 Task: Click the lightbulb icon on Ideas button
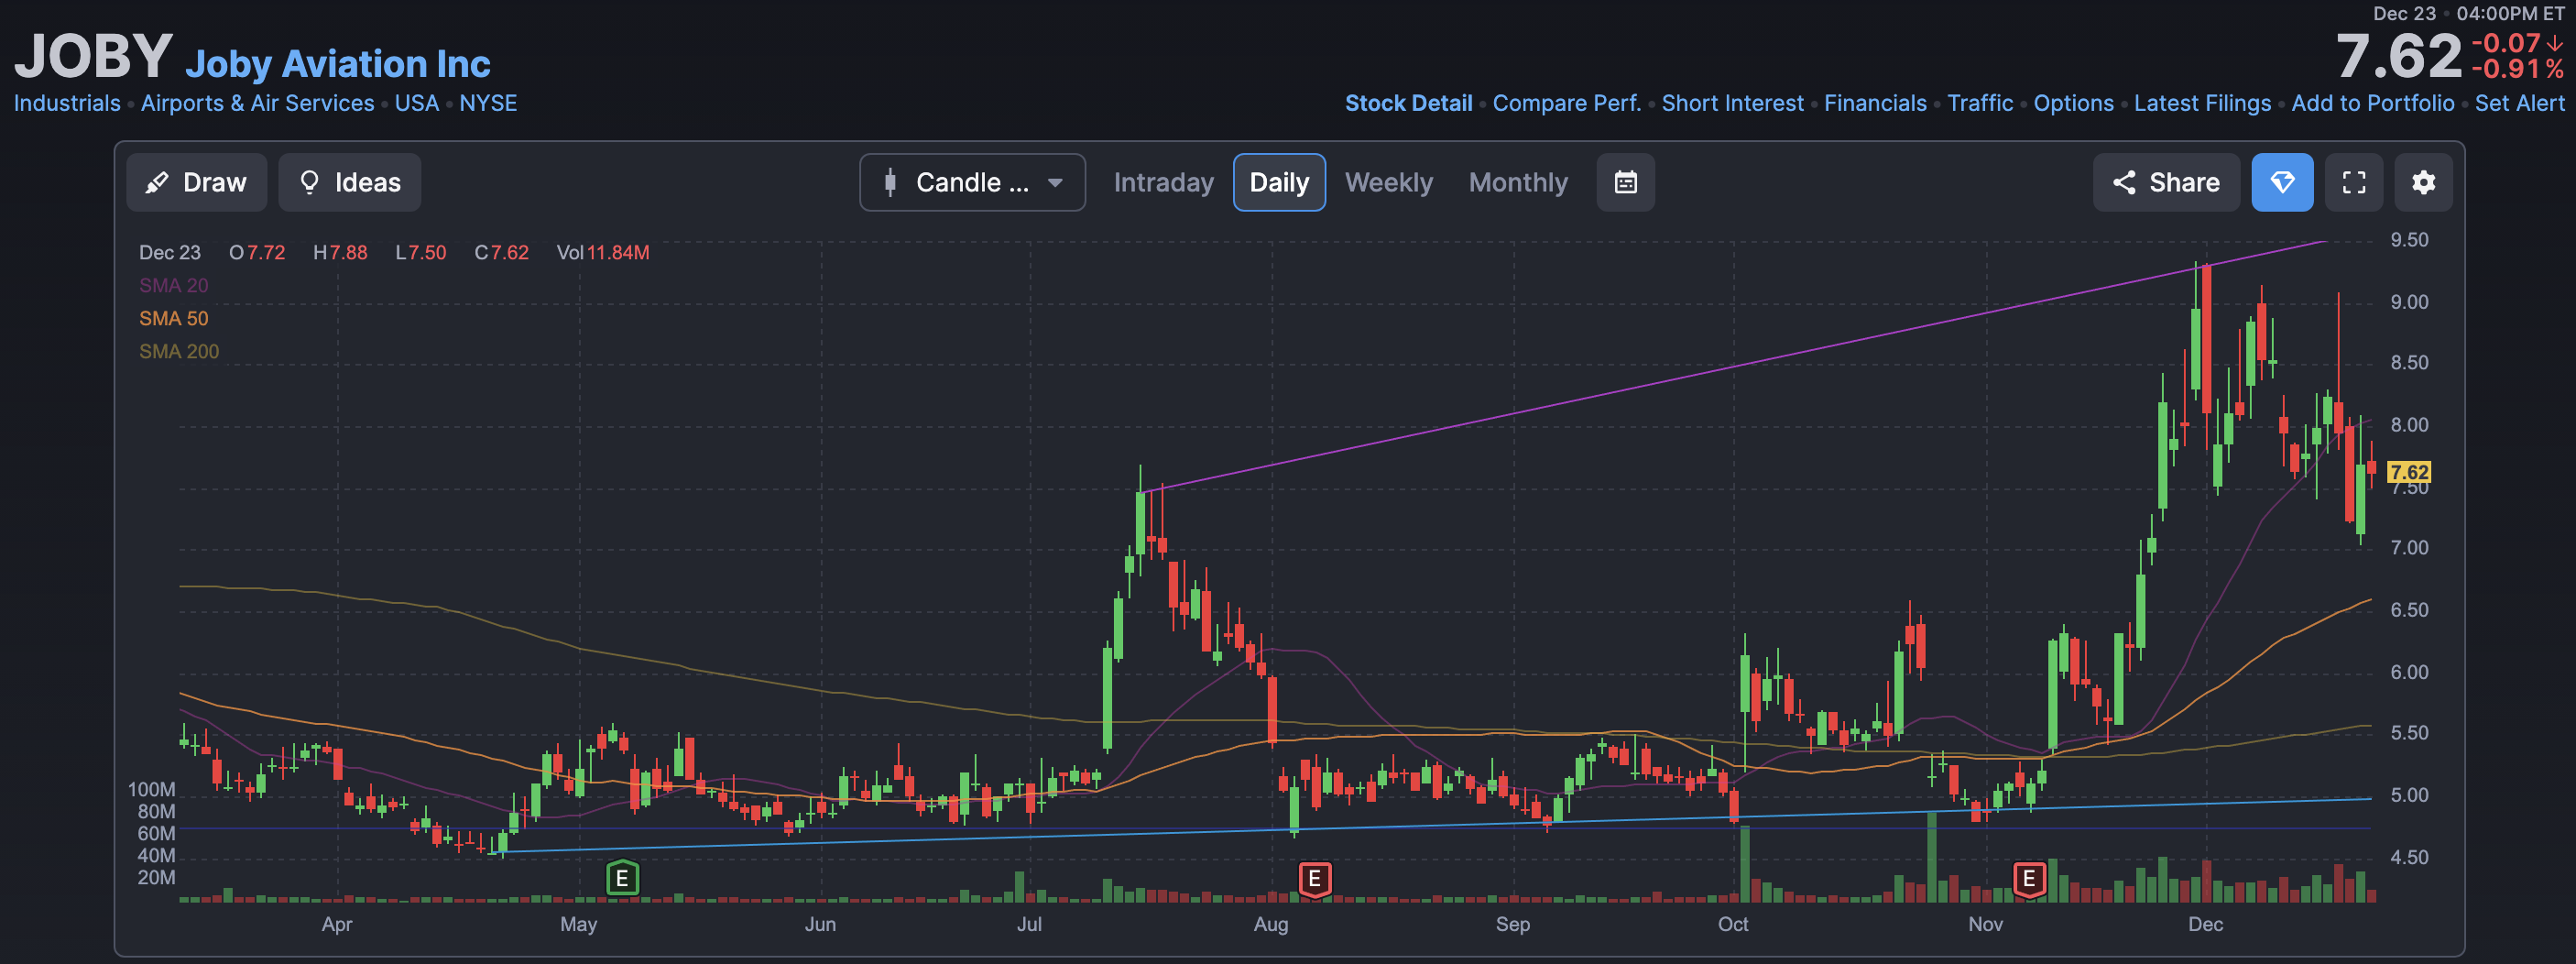point(309,182)
